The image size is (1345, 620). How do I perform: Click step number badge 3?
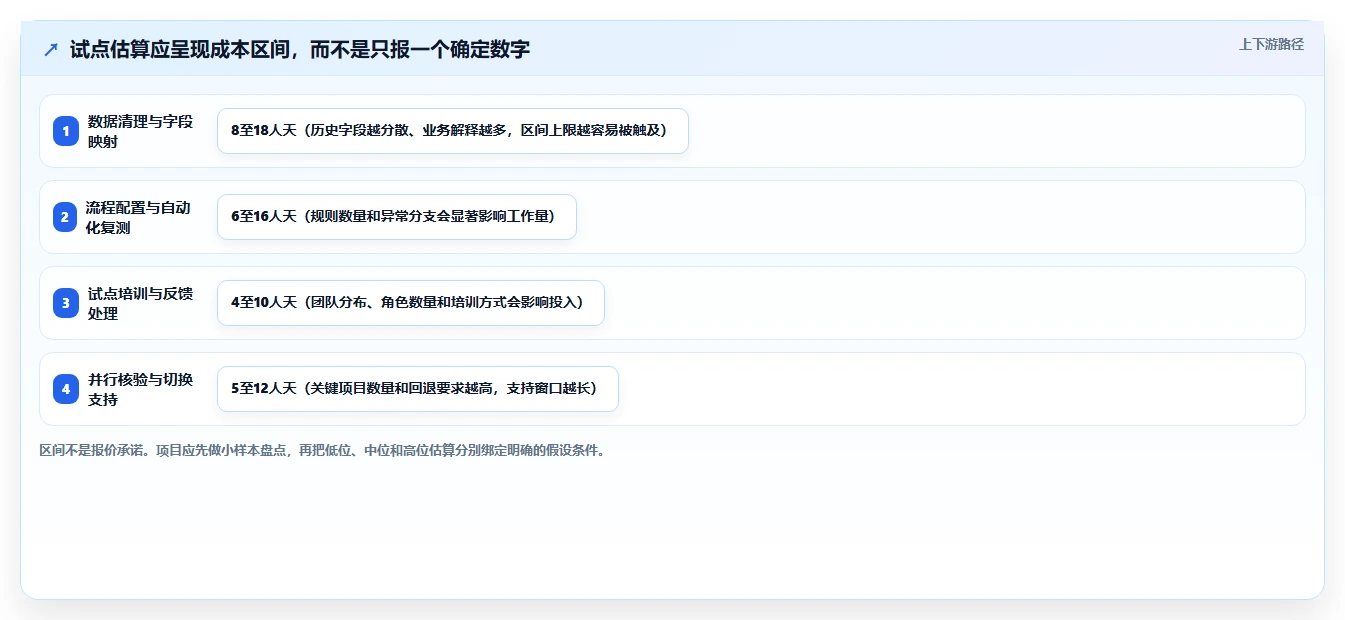coord(66,303)
